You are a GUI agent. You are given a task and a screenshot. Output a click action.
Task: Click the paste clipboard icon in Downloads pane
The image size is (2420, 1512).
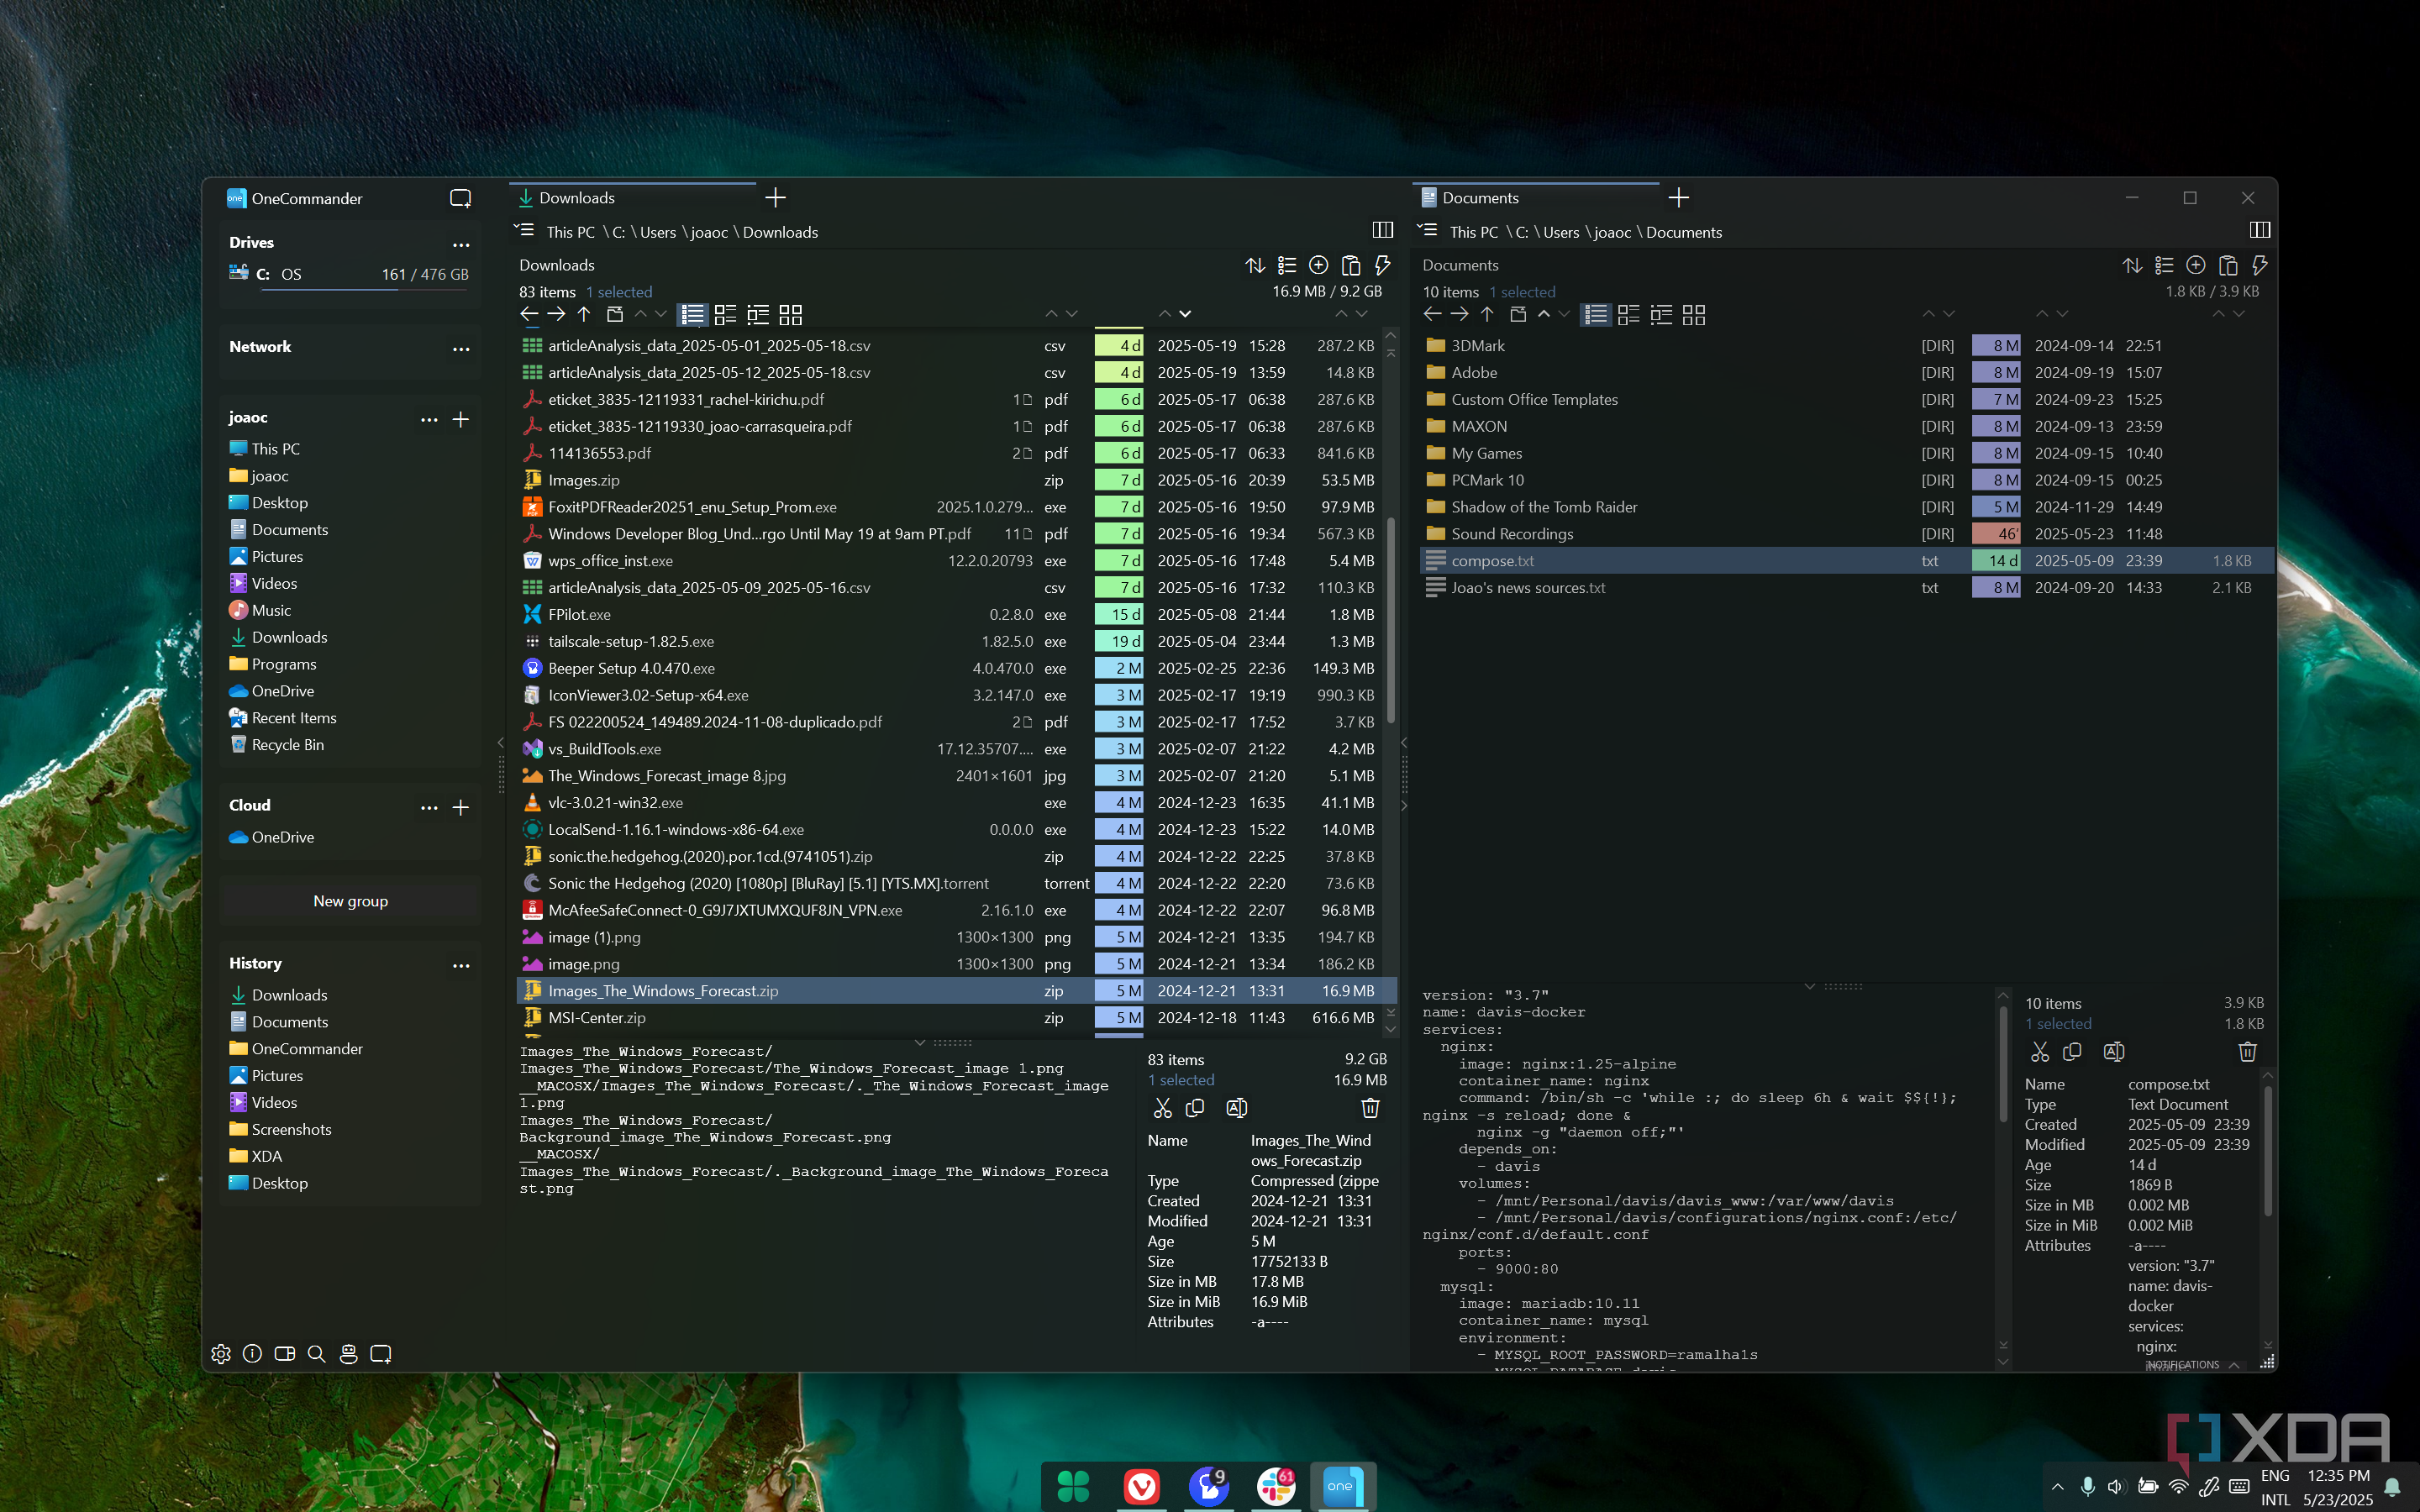(1350, 265)
